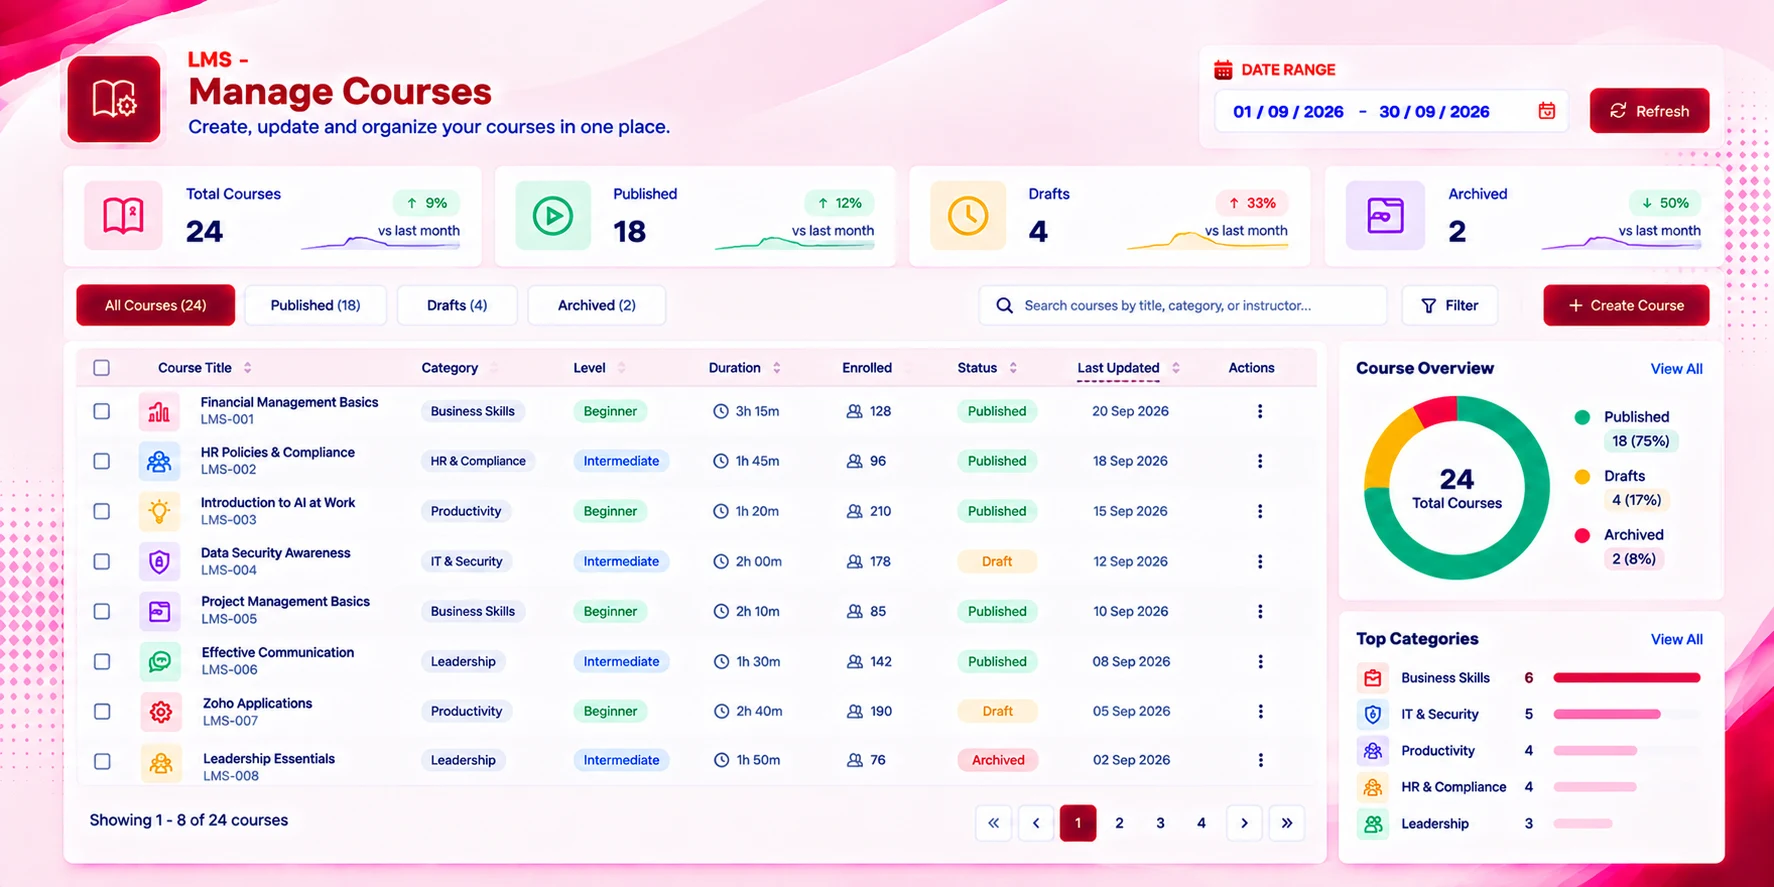Sort by Level column arrows

pyautogui.click(x=621, y=368)
